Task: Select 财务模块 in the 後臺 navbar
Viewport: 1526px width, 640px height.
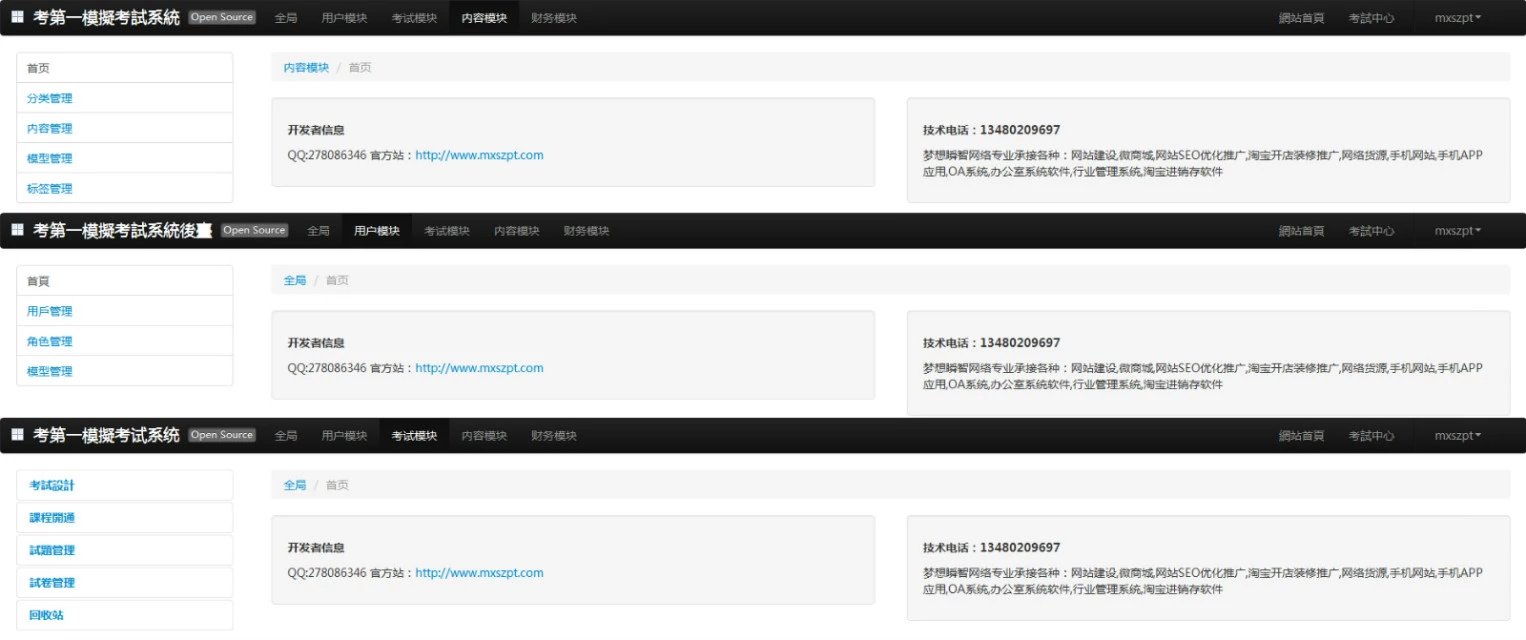Action: click(x=586, y=231)
